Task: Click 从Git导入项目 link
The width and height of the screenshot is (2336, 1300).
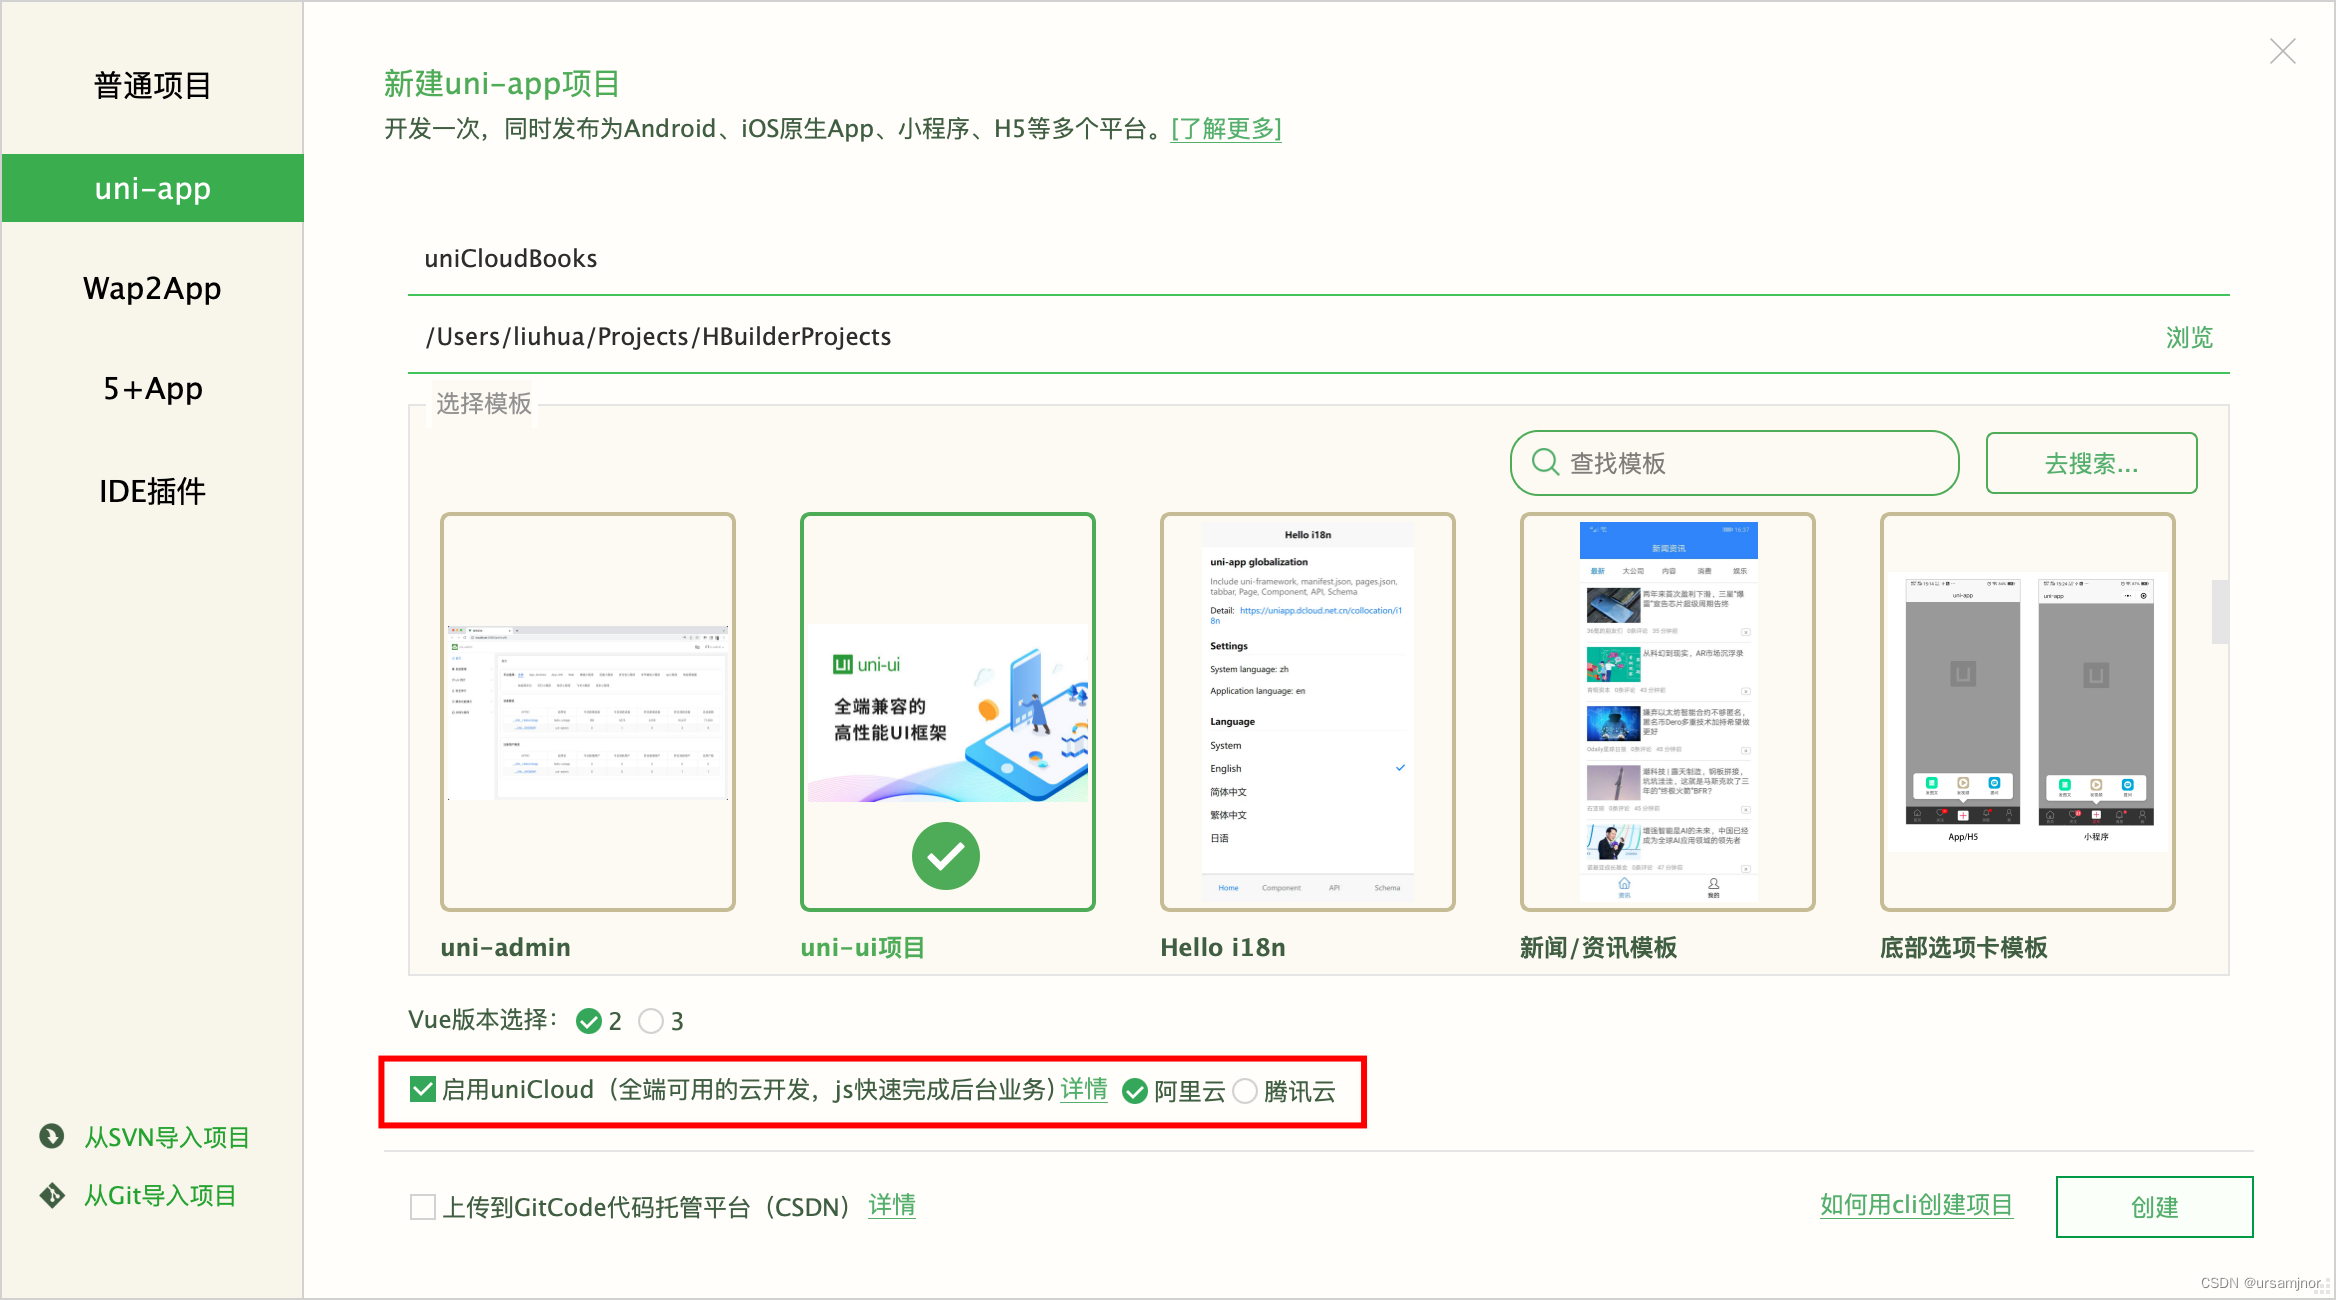Action: click(160, 1195)
